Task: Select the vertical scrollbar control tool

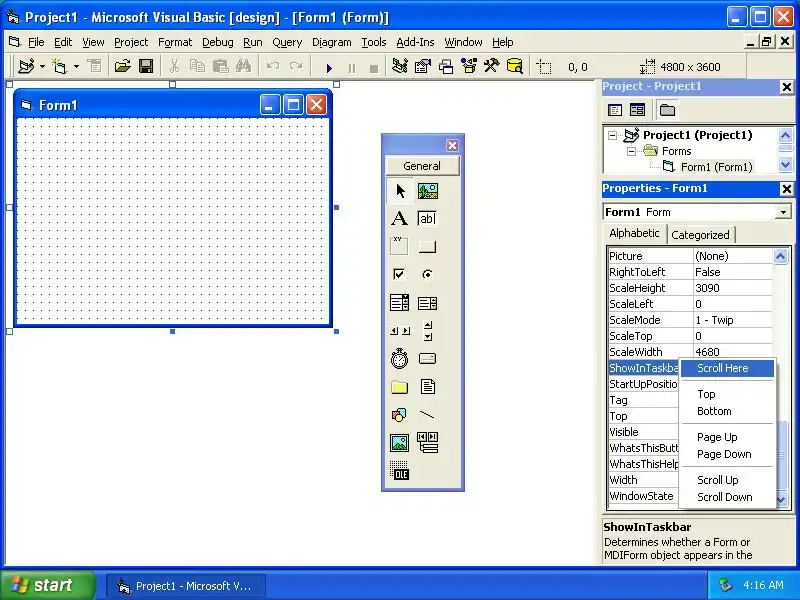Action: click(428, 331)
